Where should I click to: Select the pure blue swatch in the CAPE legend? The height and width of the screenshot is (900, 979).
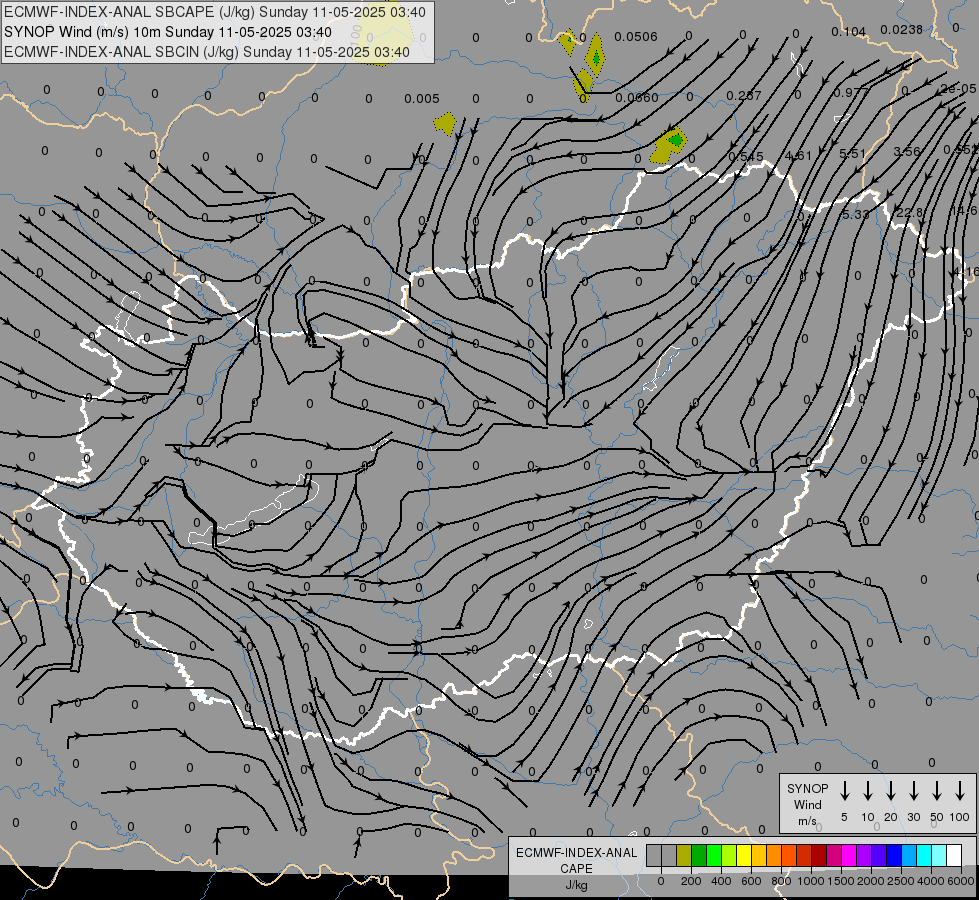pos(894,856)
